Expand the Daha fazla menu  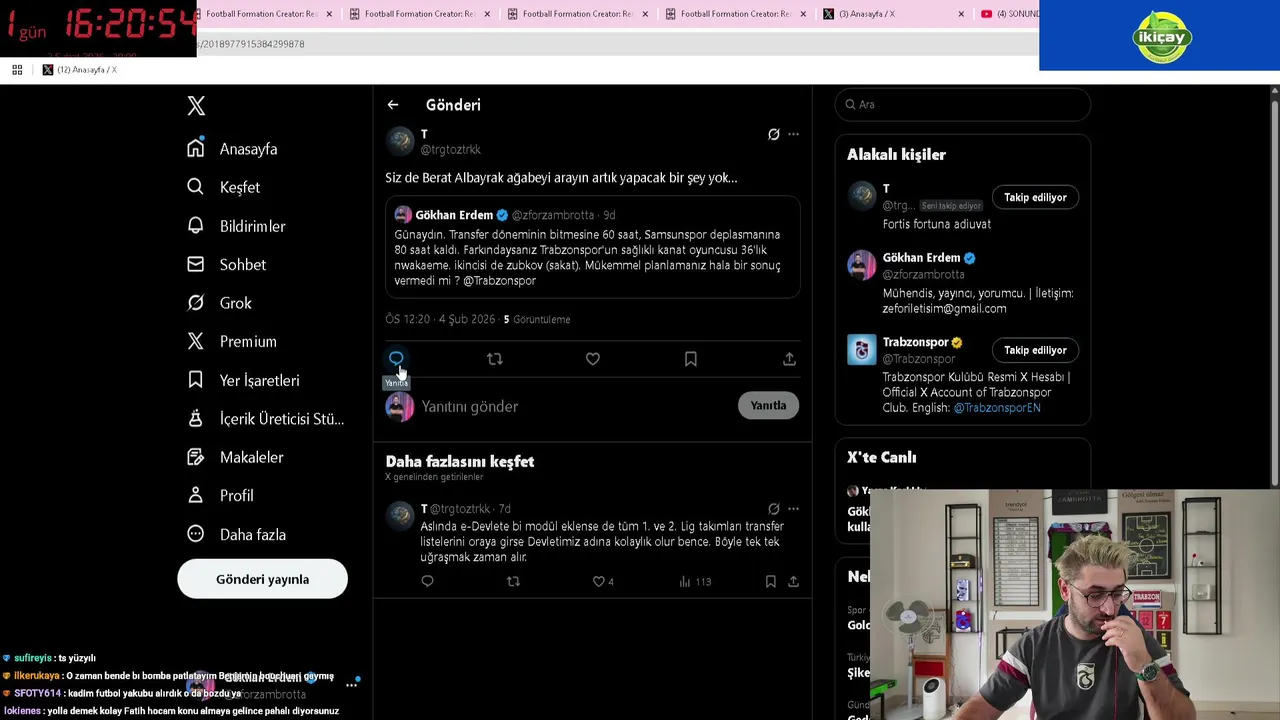236,534
